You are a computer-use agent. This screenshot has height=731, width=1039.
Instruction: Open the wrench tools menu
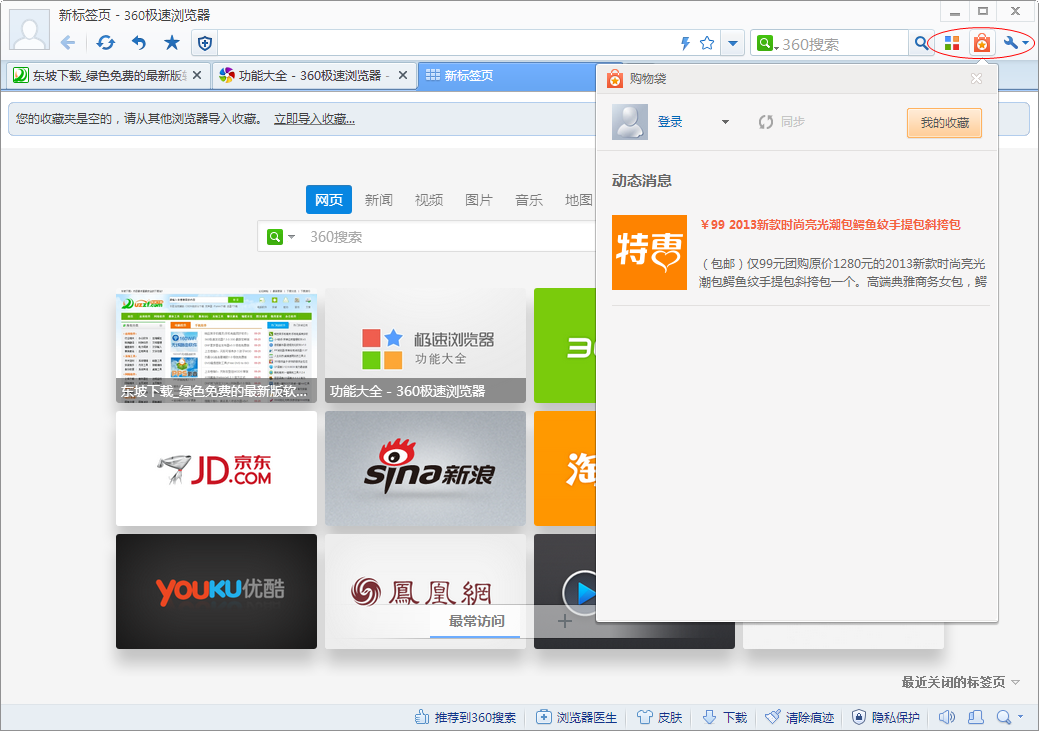(1016, 44)
